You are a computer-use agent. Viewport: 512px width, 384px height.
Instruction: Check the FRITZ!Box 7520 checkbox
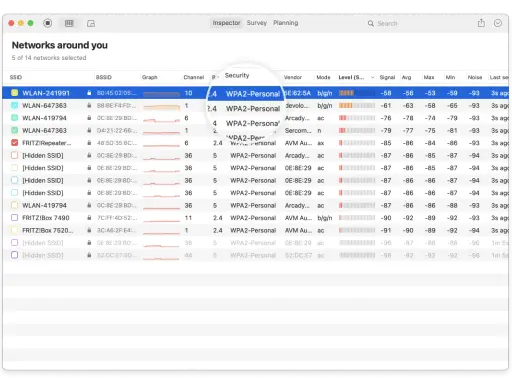(x=14, y=230)
